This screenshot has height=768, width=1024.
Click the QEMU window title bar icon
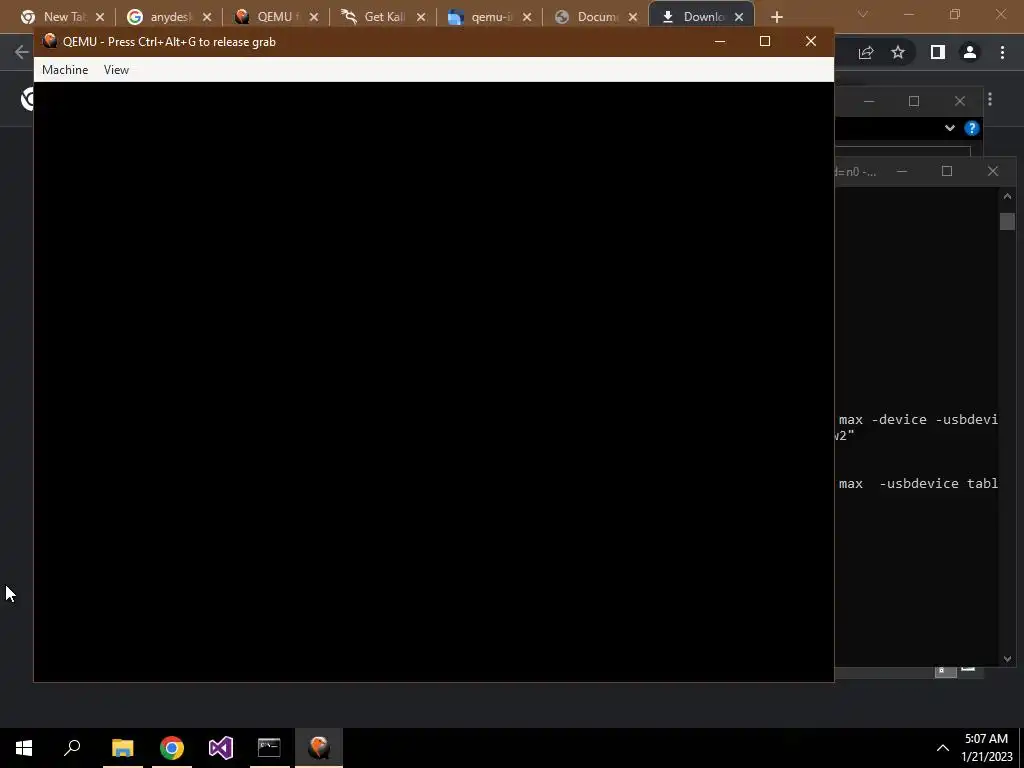(50, 41)
